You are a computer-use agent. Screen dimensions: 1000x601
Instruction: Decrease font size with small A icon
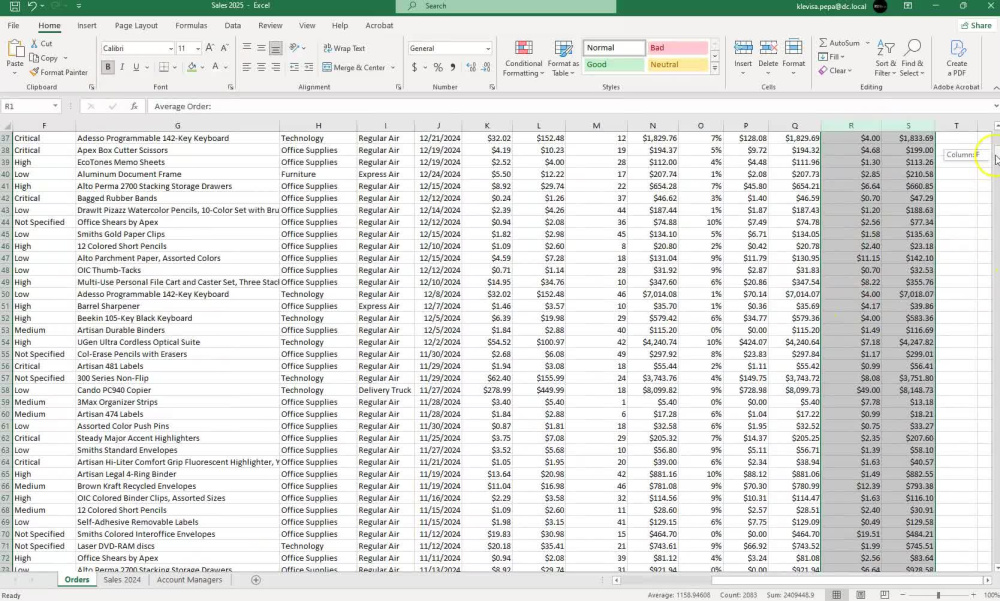coord(224,48)
